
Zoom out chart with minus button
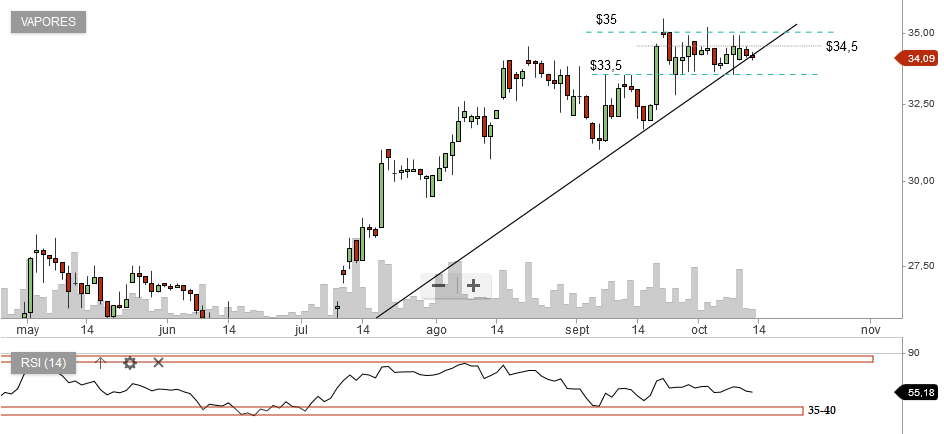(x=439, y=285)
